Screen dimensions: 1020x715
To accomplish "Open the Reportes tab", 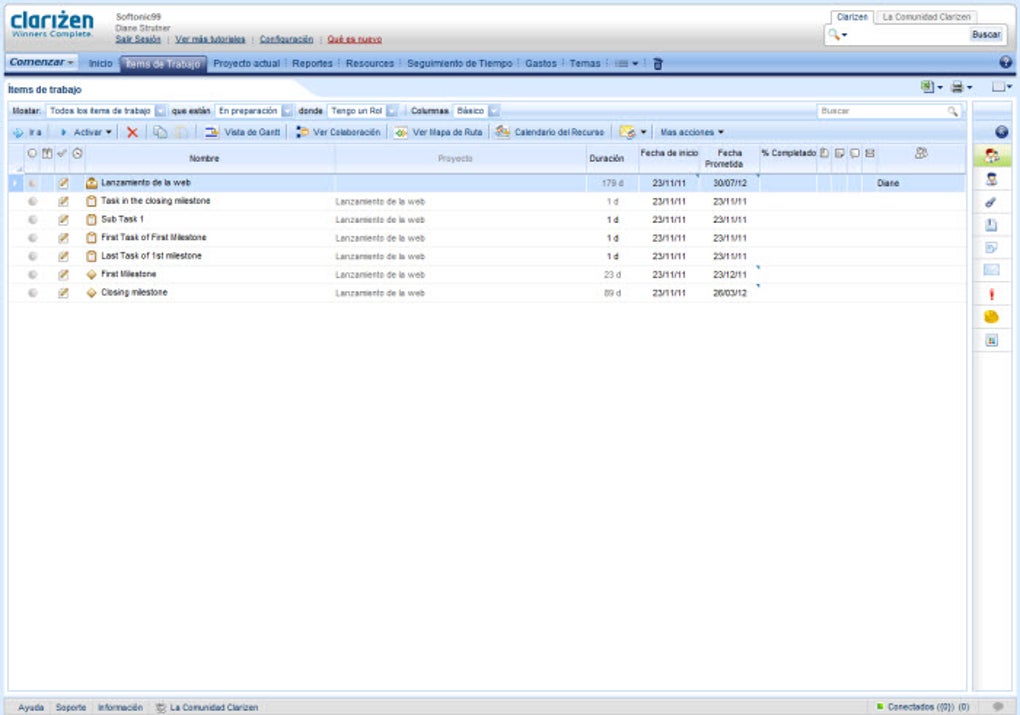I will pos(312,64).
